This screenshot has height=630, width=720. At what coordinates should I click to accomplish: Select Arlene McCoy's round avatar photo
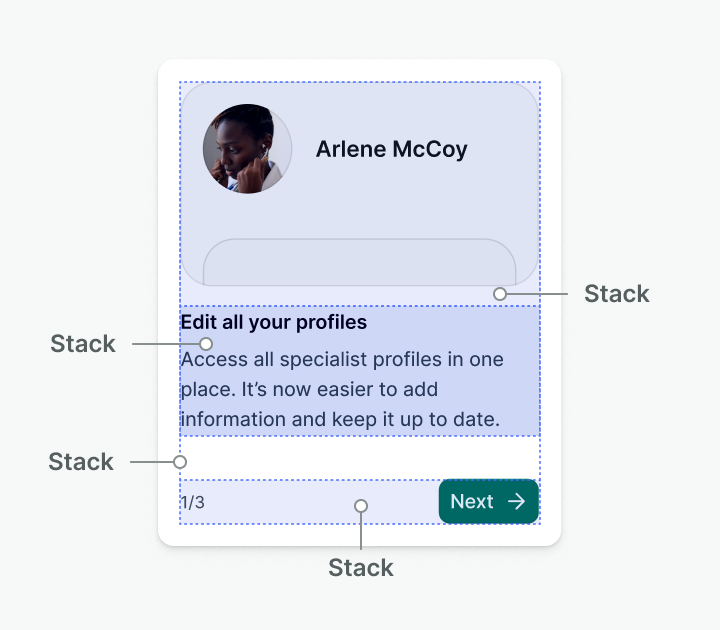tap(247, 149)
